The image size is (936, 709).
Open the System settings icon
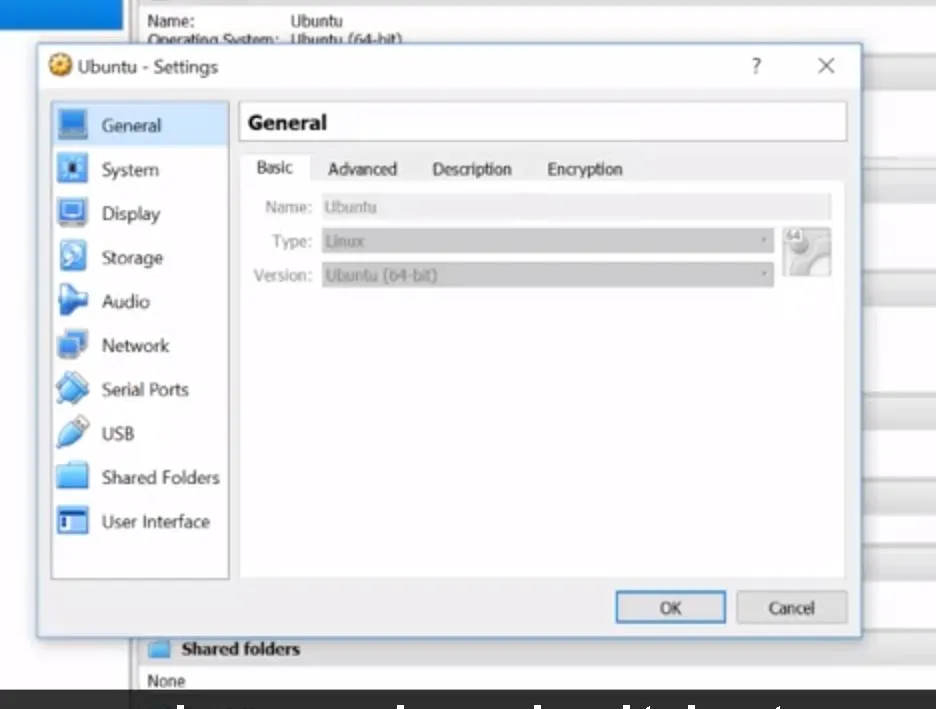click(x=73, y=168)
